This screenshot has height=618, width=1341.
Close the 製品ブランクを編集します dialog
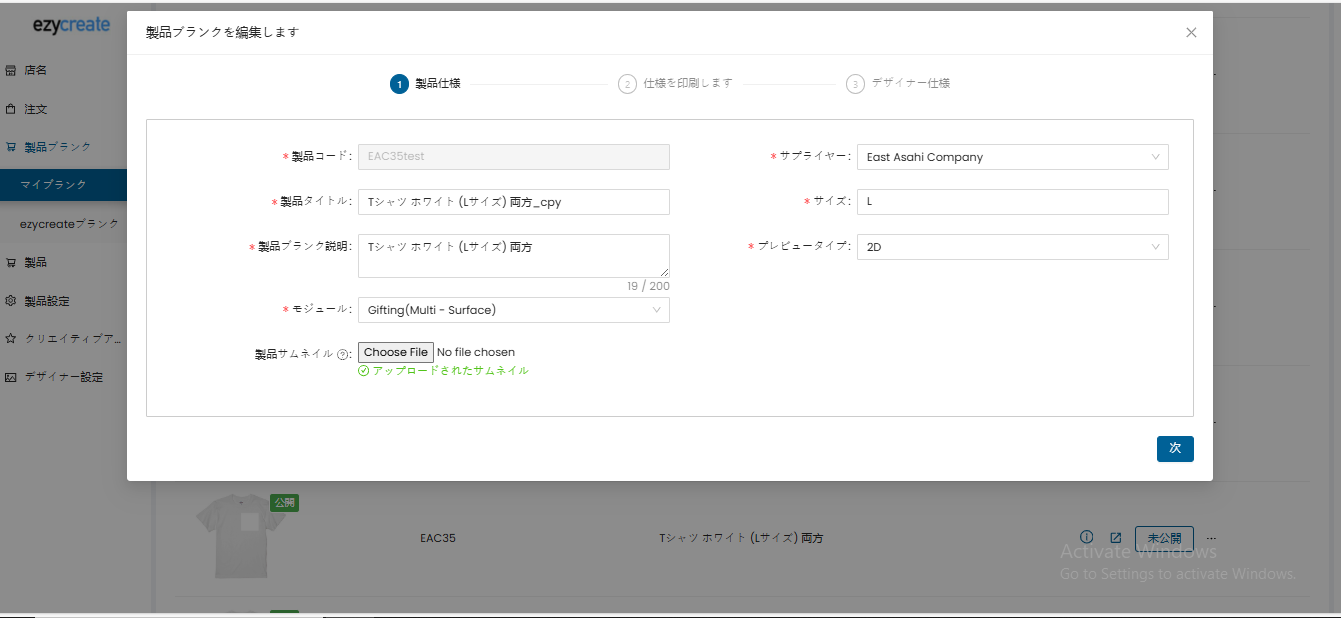[x=1191, y=33]
